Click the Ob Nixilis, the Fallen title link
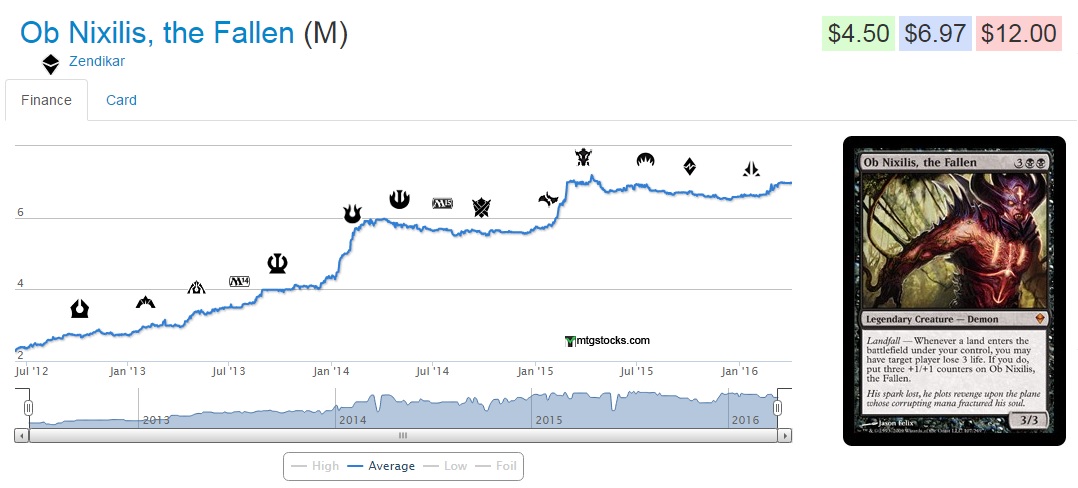The width and height of the screenshot is (1078, 488). [x=158, y=33]
